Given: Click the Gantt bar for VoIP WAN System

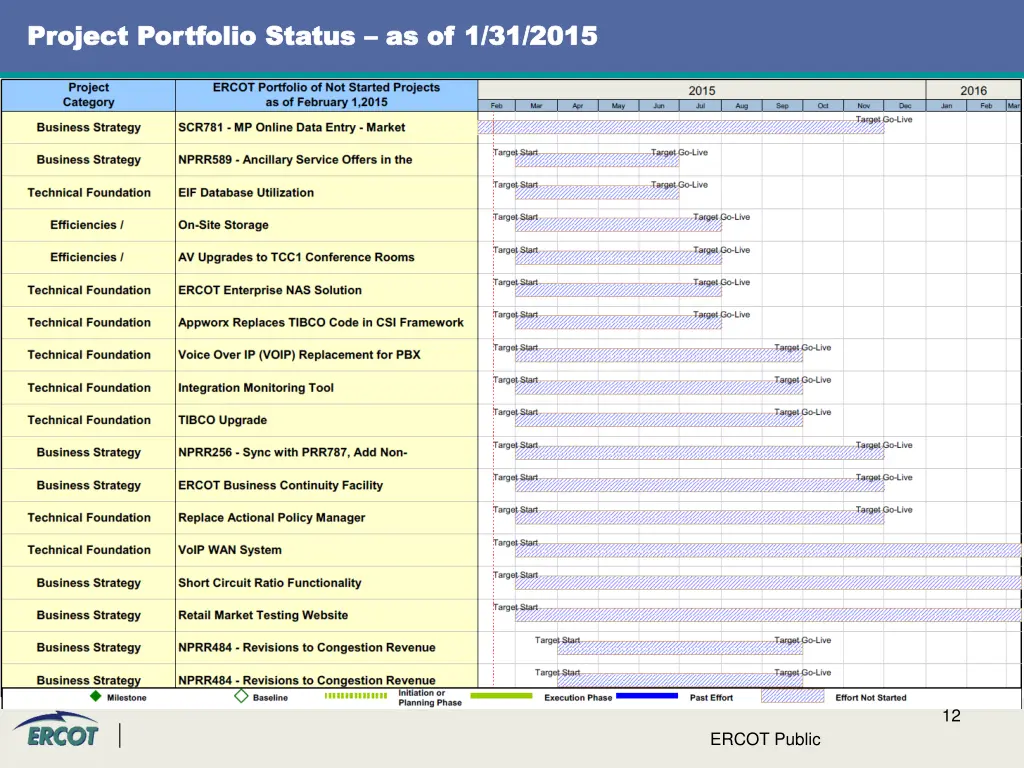Looking at the screenshot, I should tap(768, 550).
